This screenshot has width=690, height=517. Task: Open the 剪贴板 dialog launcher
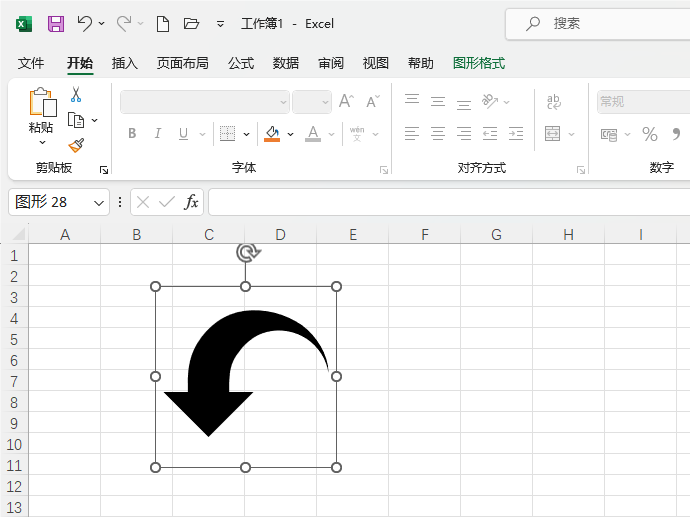pos(104,170)
